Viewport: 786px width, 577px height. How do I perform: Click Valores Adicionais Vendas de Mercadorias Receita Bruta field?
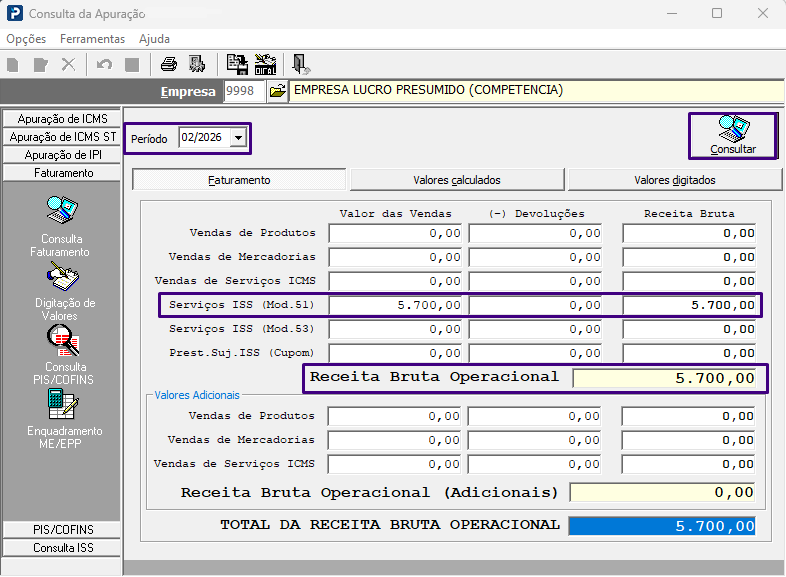click(689, 440)
